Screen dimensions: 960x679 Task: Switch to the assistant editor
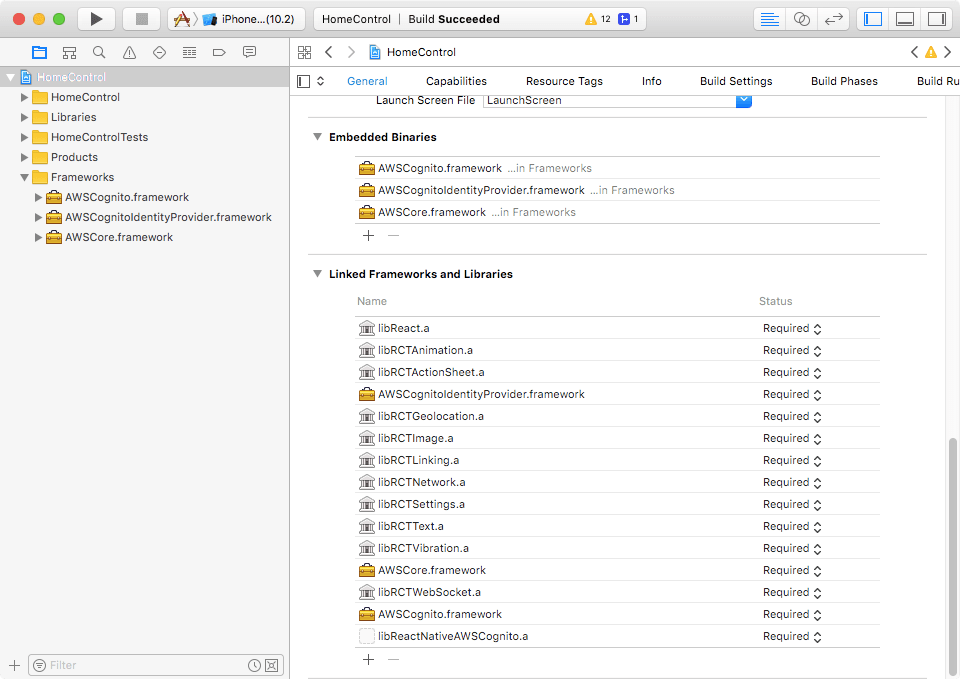click(801, 19)
